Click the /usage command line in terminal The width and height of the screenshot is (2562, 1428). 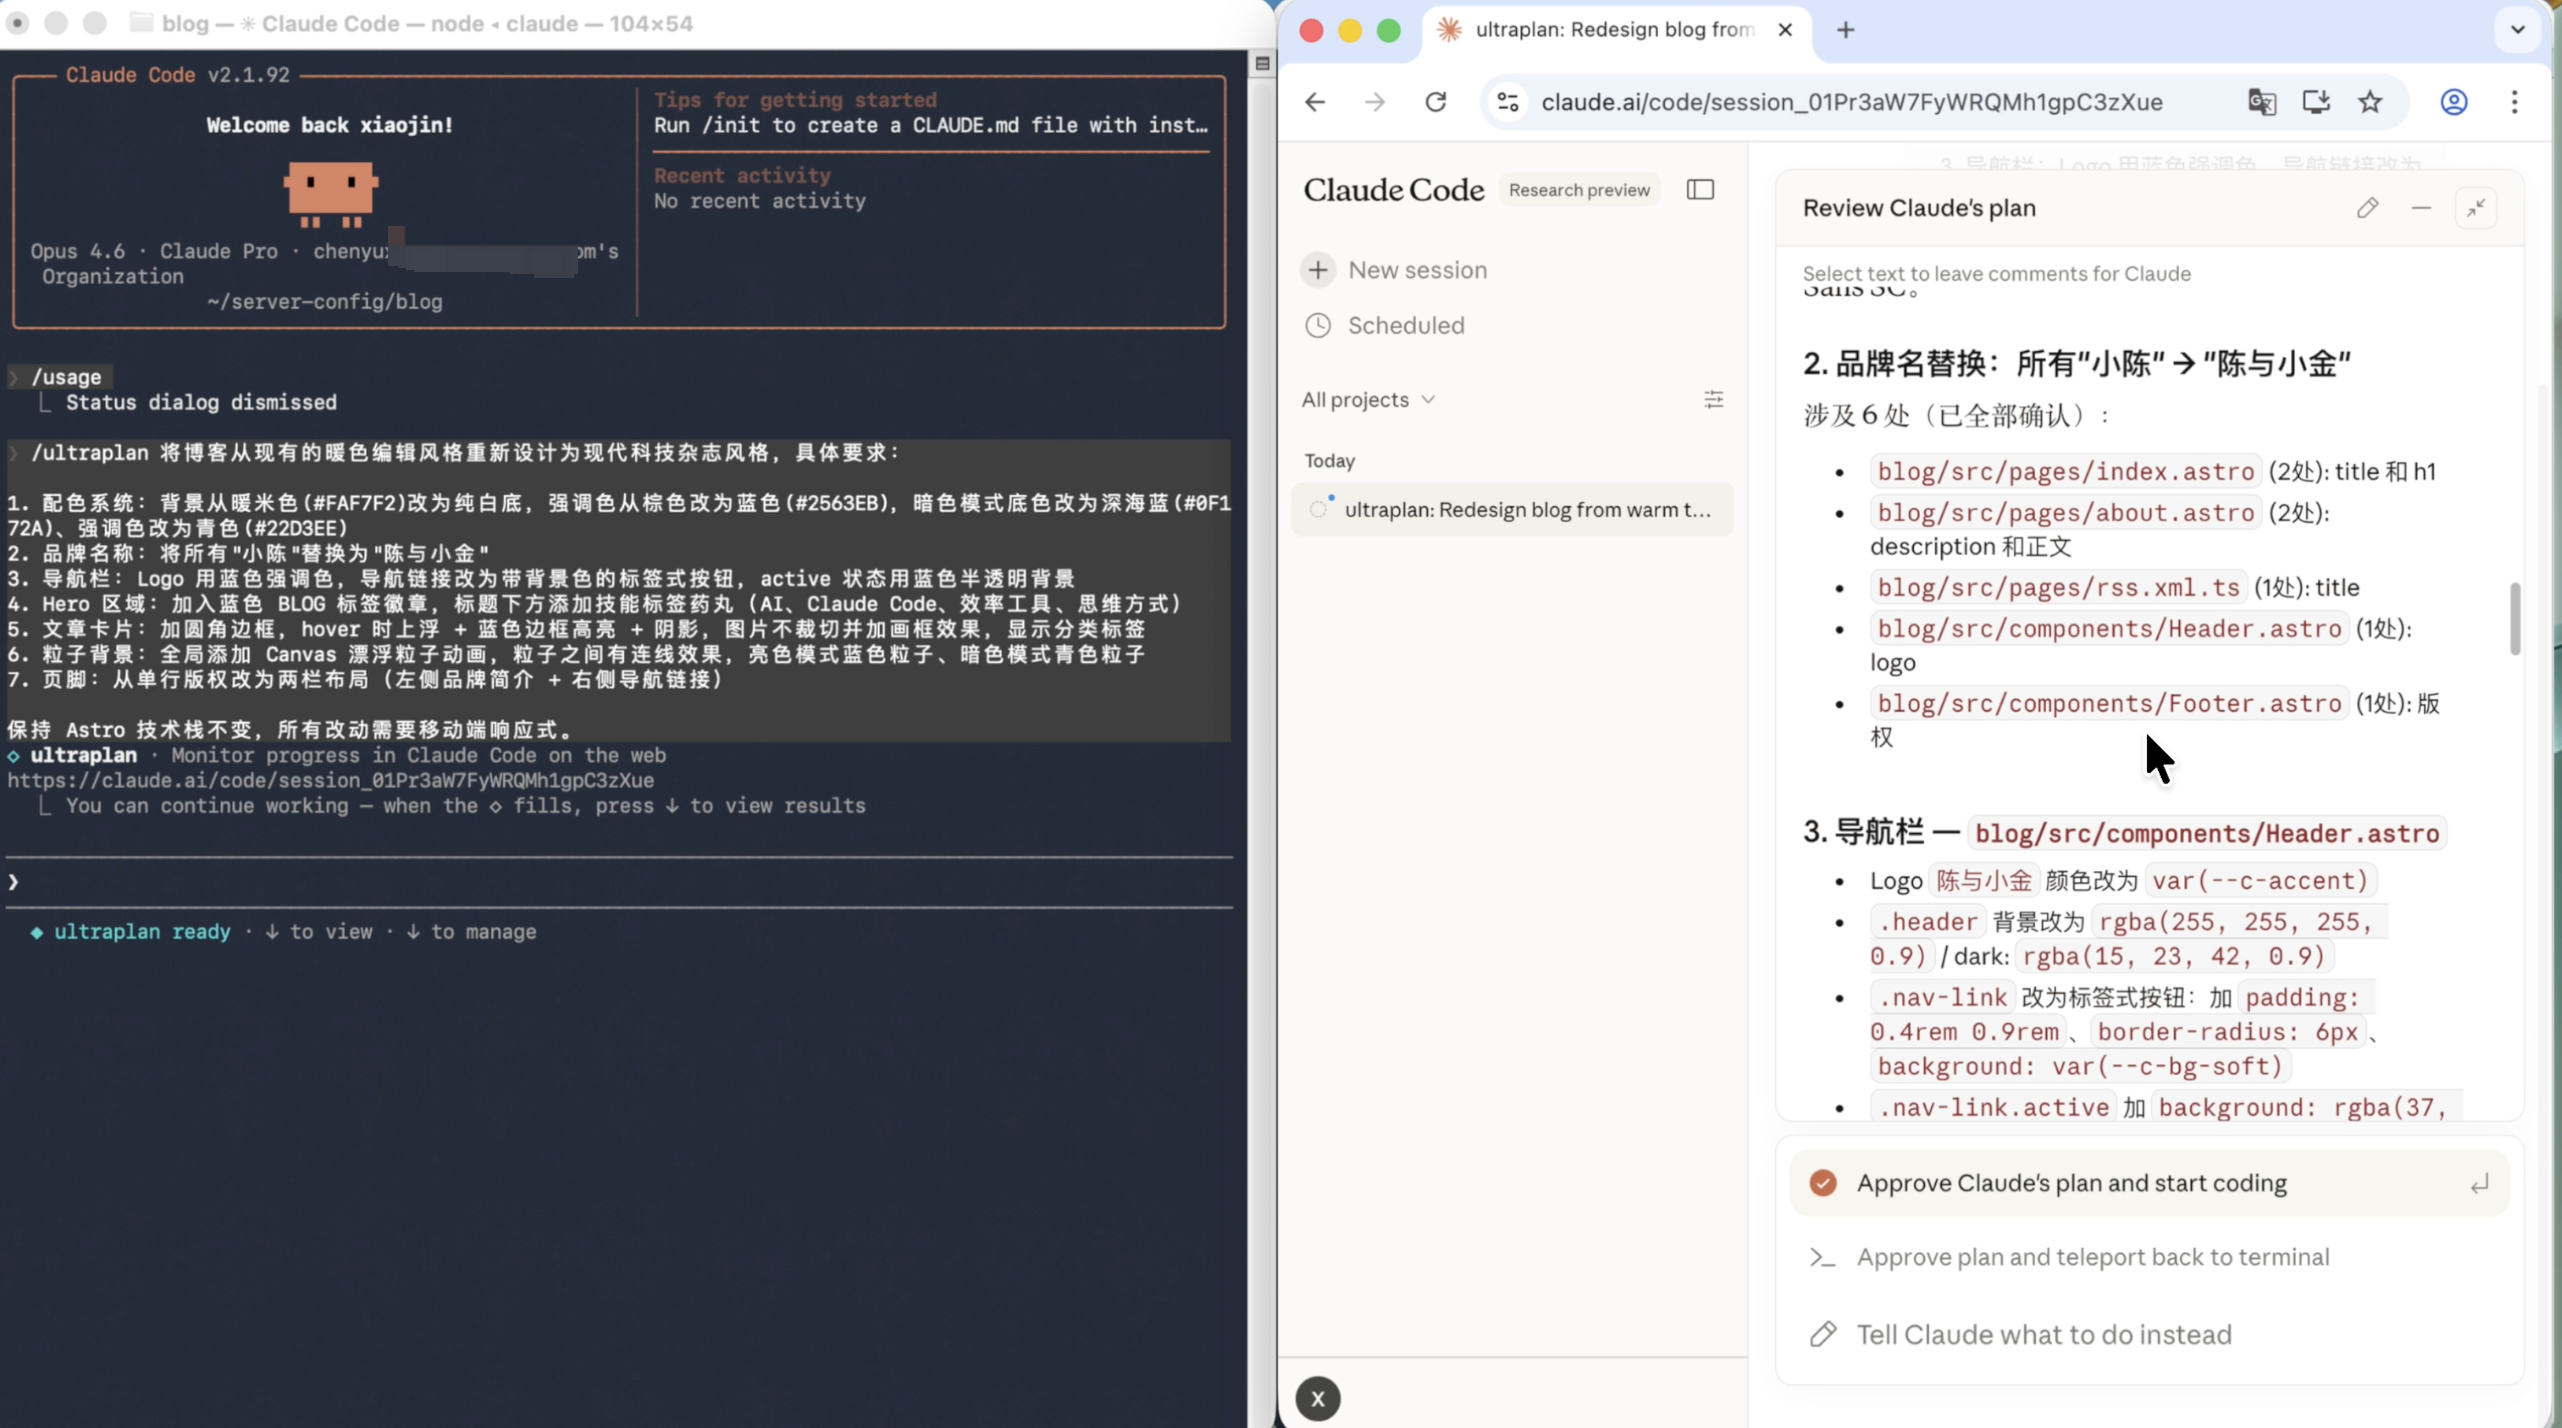click(66, 377)
